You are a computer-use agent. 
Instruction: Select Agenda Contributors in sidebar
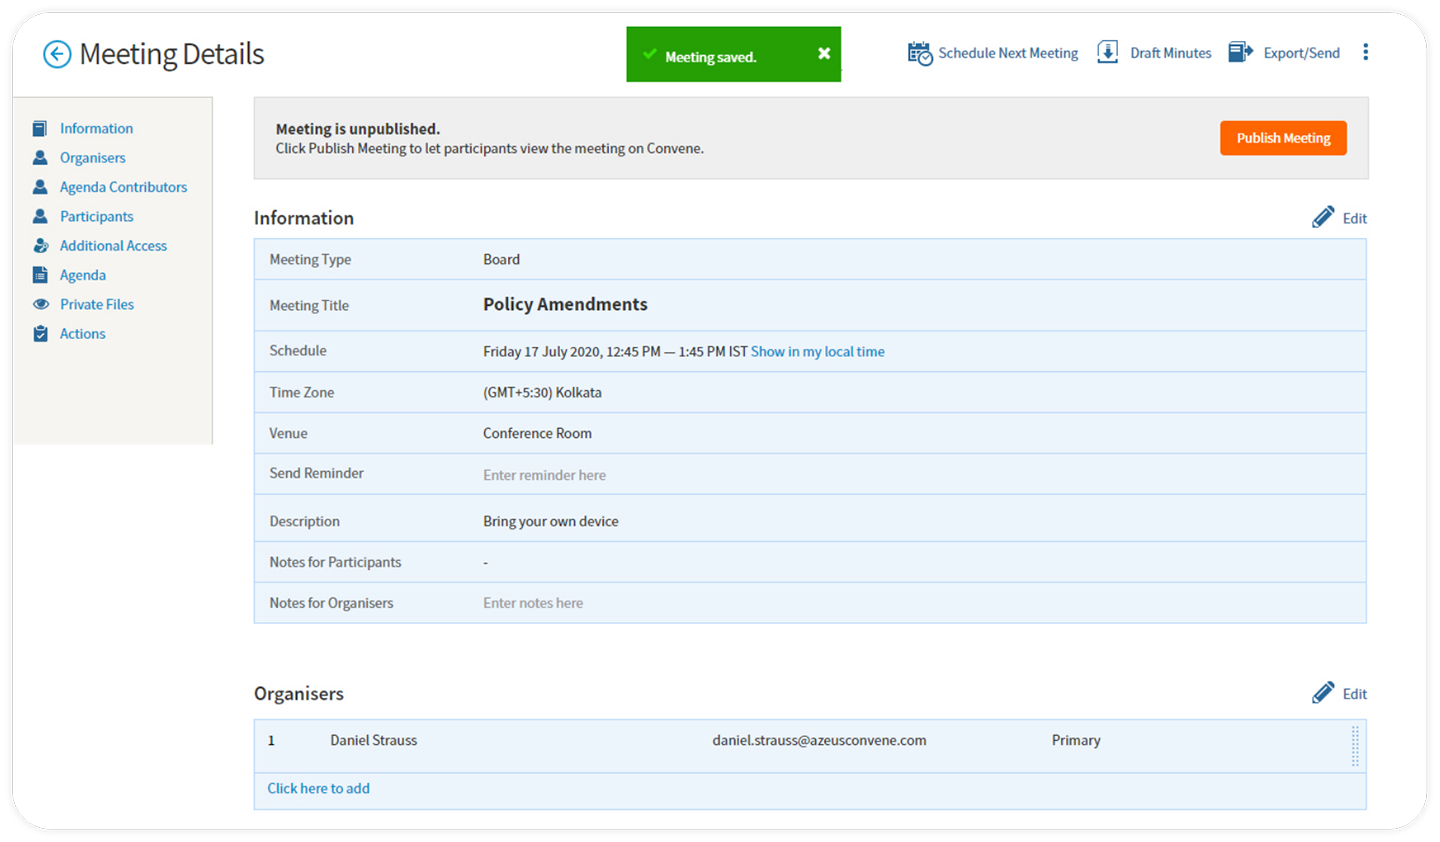(x=123, y=187)
